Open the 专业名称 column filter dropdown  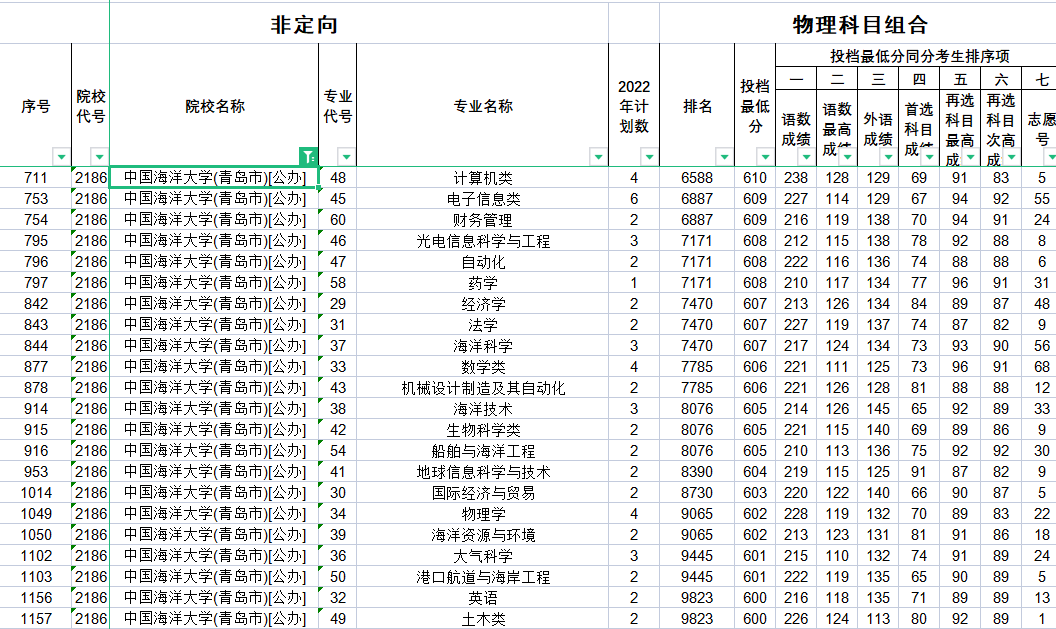pyautogui.click(x=598, y=157)
